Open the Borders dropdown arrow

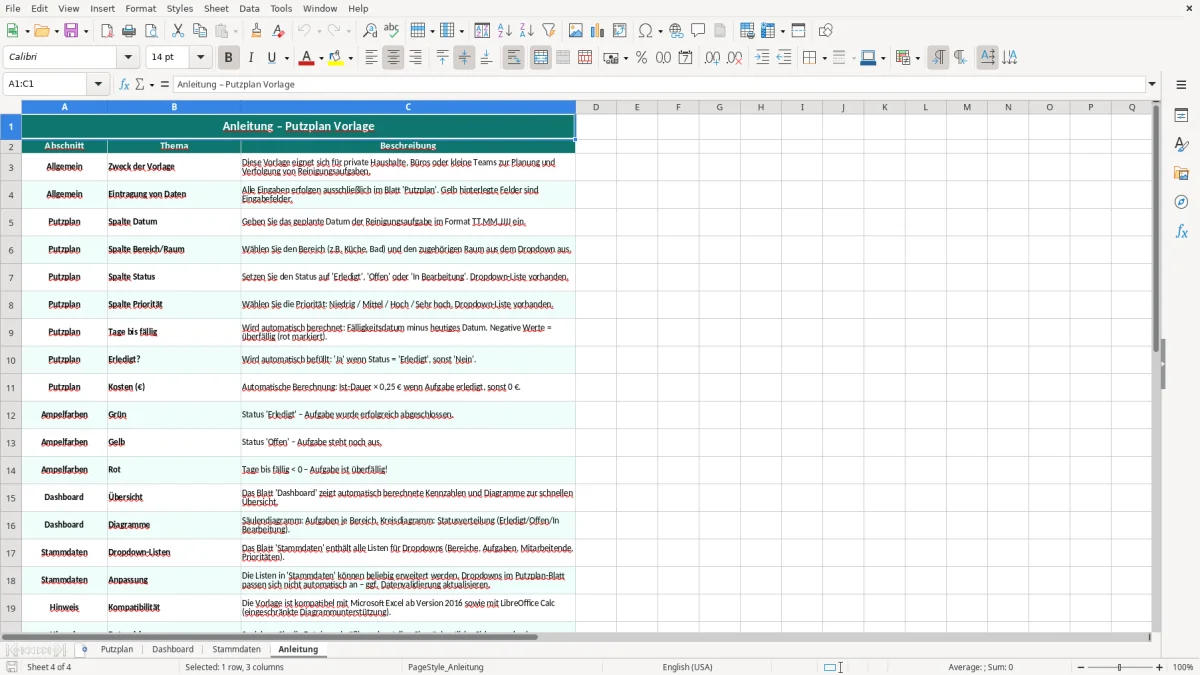click(x=823, y=58)
